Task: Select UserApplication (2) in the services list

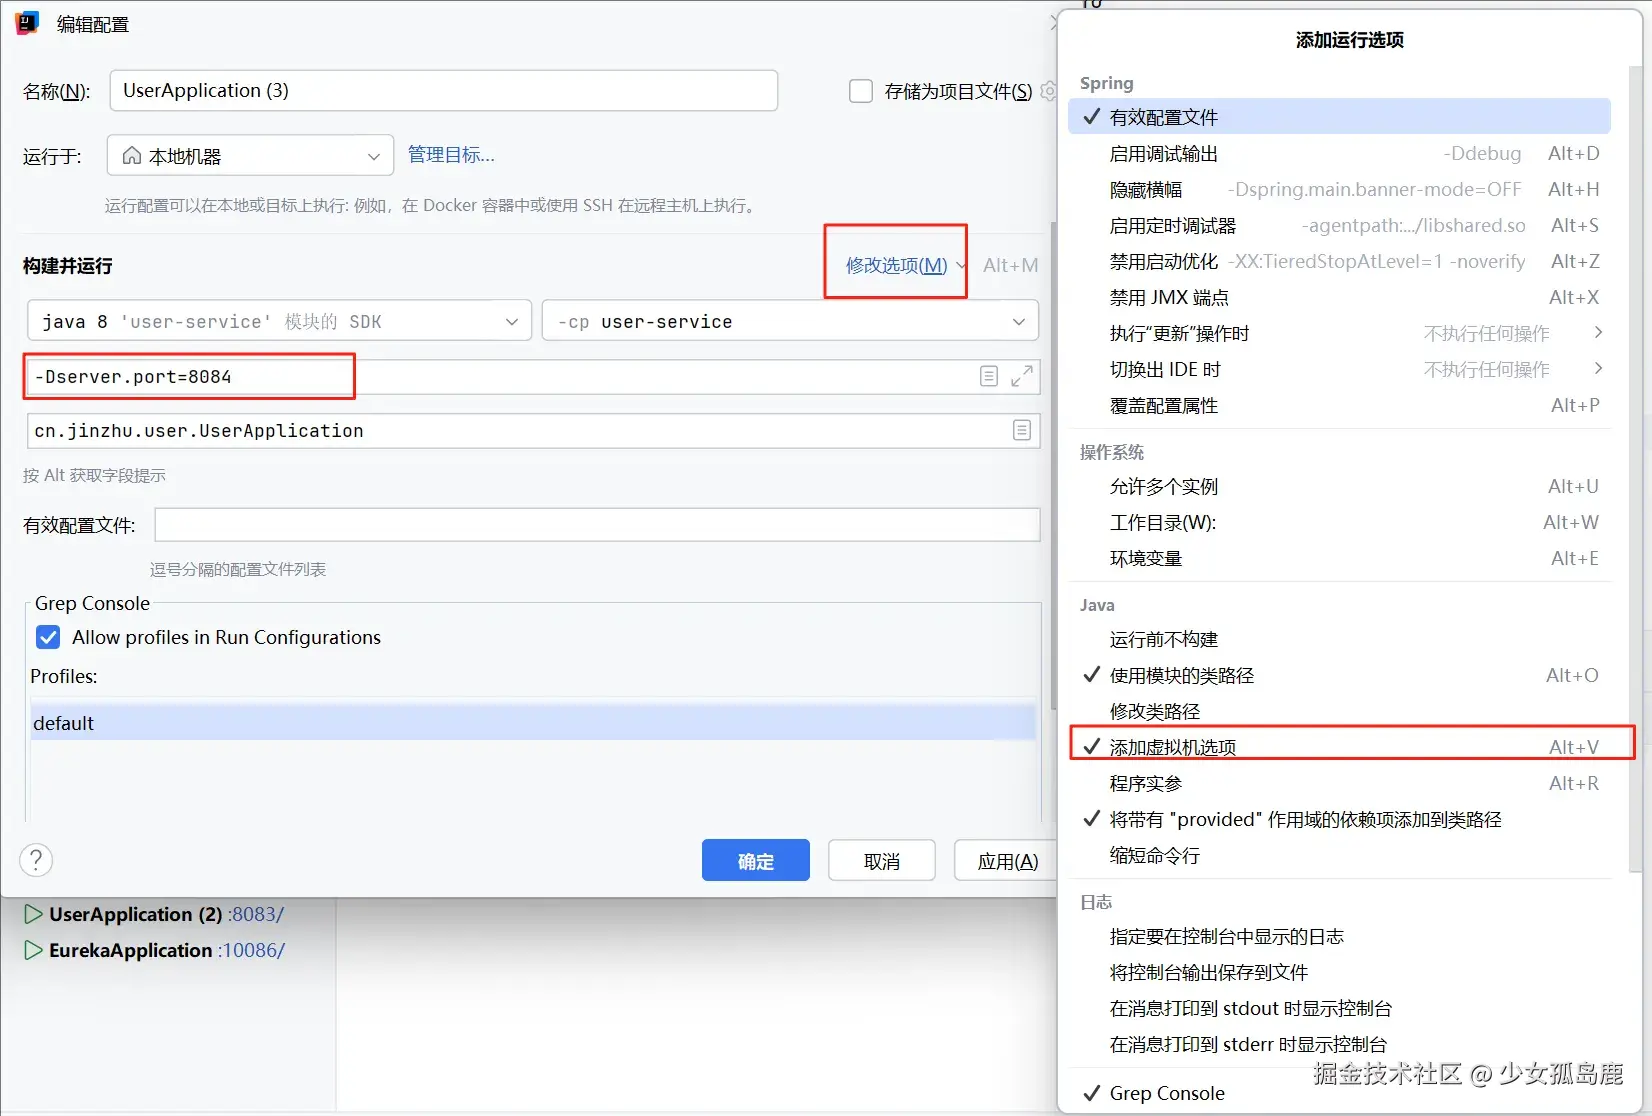Action: pyautogui.click(x=135, y=914)
